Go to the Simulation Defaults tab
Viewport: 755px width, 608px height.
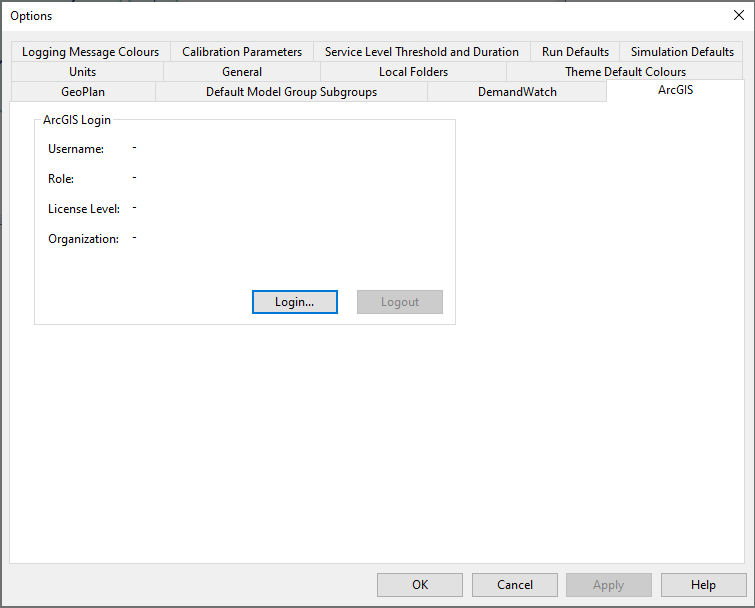(682, 52)
